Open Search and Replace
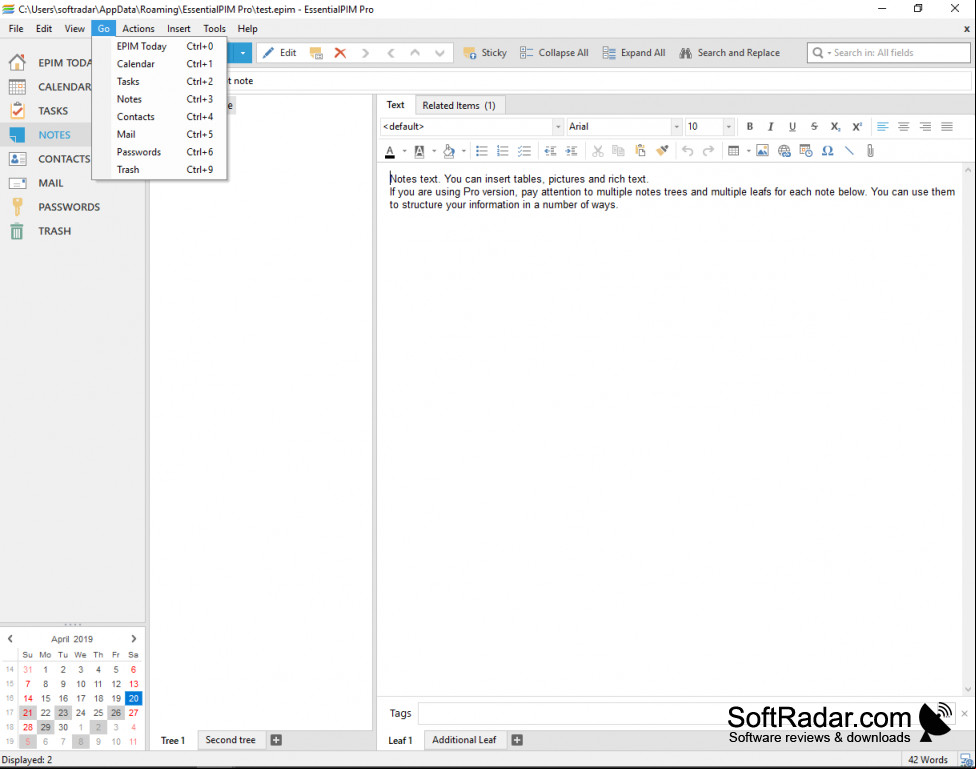The height and width of the screenshot is (769, 976). (x=730, y=53)
